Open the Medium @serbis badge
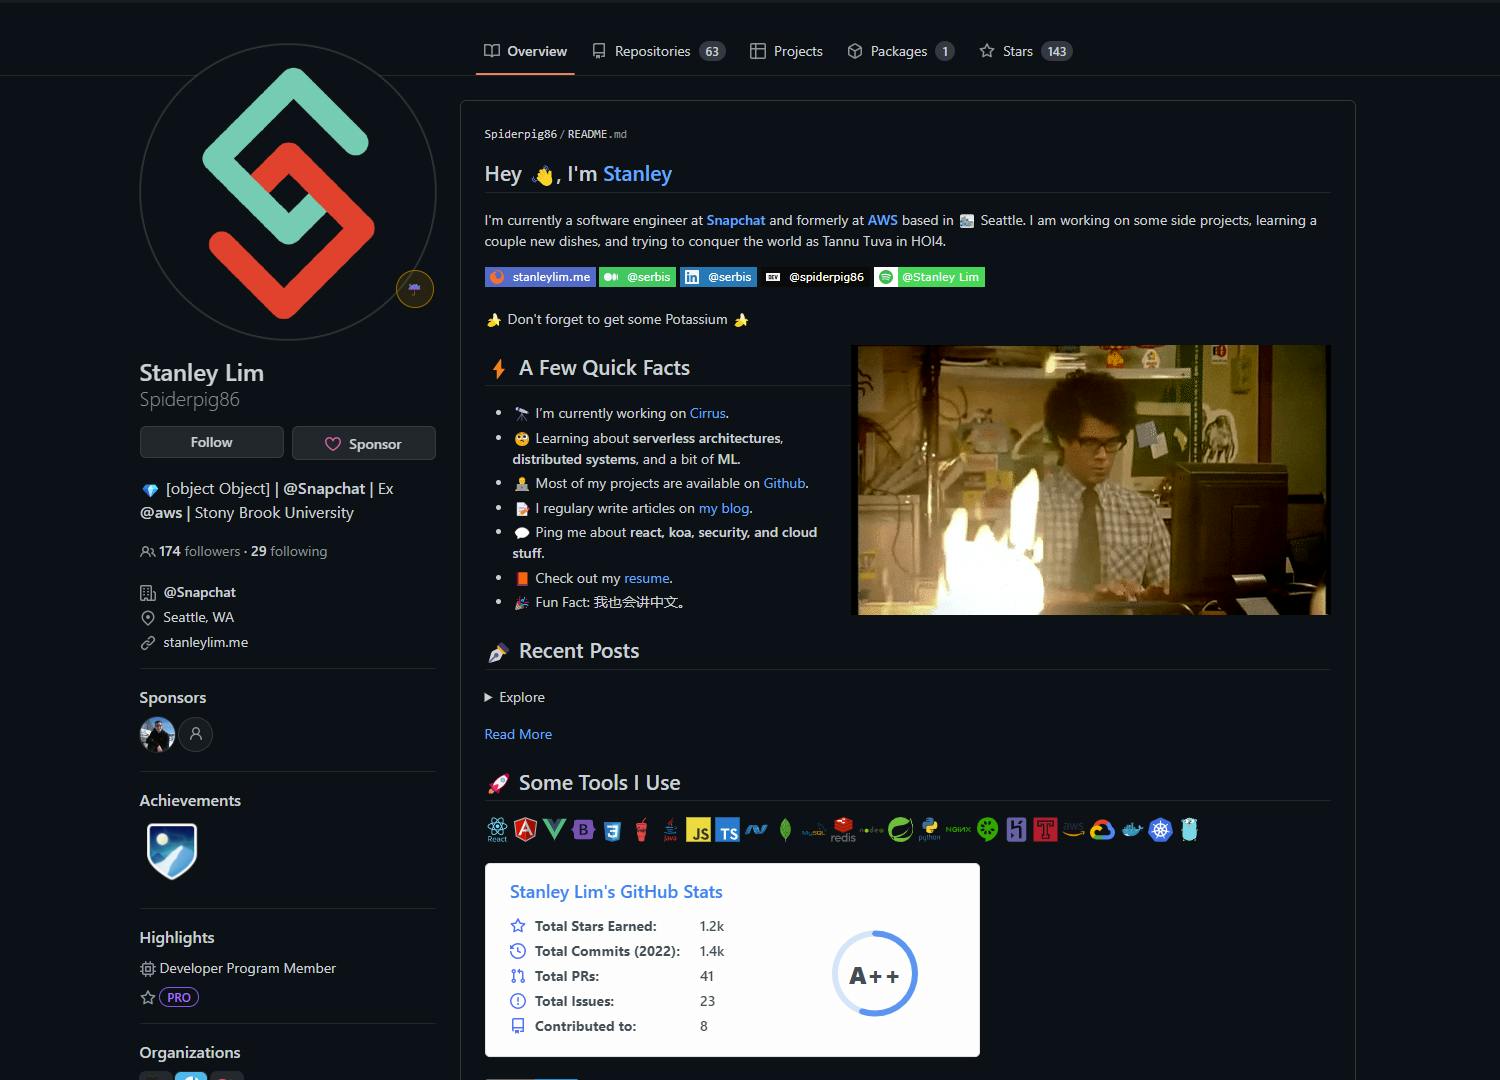 (x=638, y=277)
